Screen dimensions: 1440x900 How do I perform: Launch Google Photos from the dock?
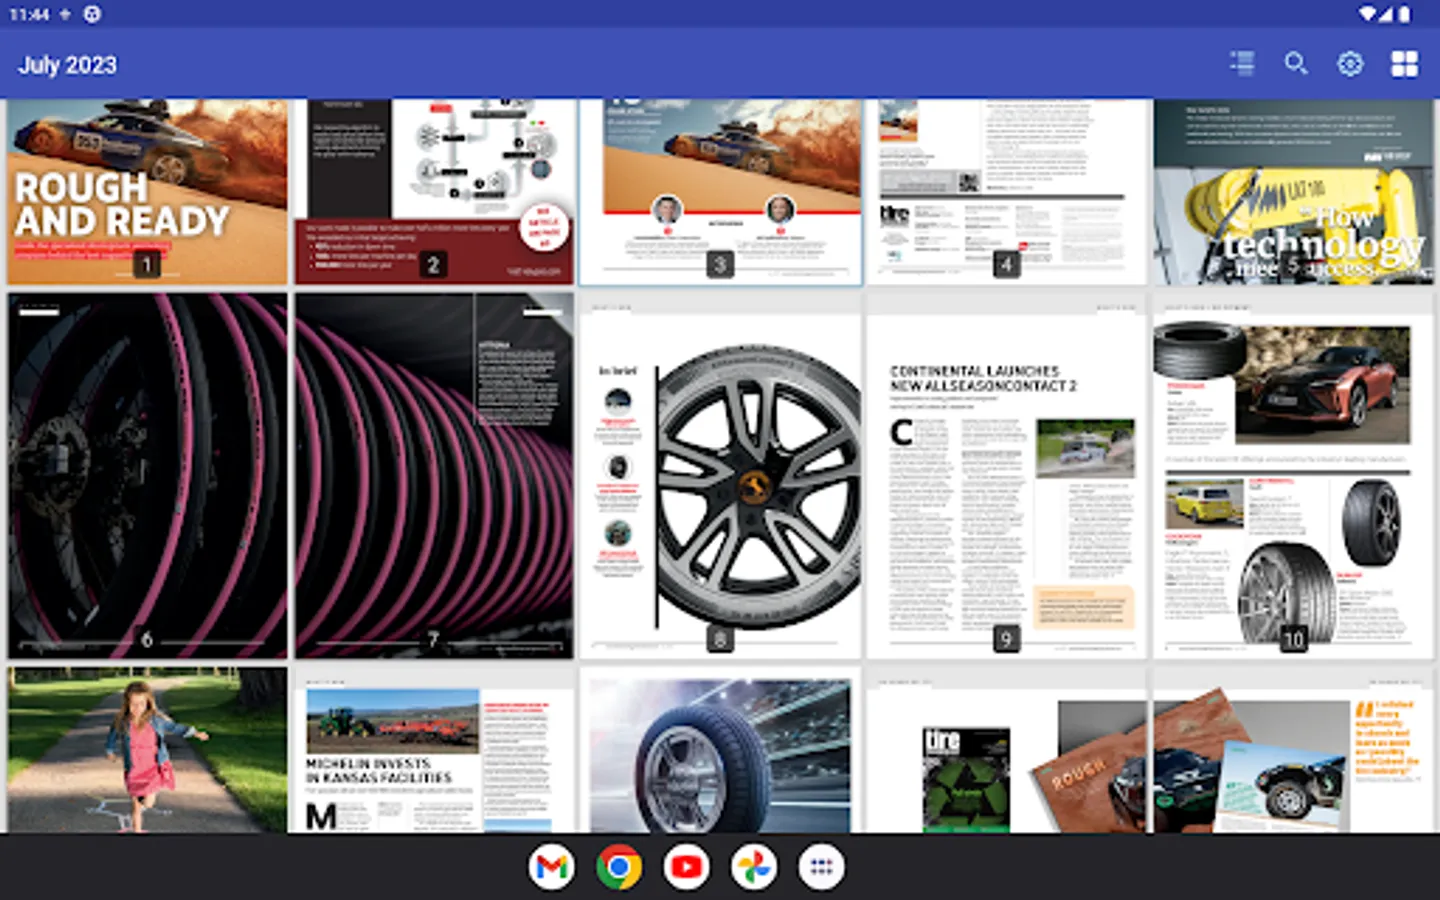[754, 867]
